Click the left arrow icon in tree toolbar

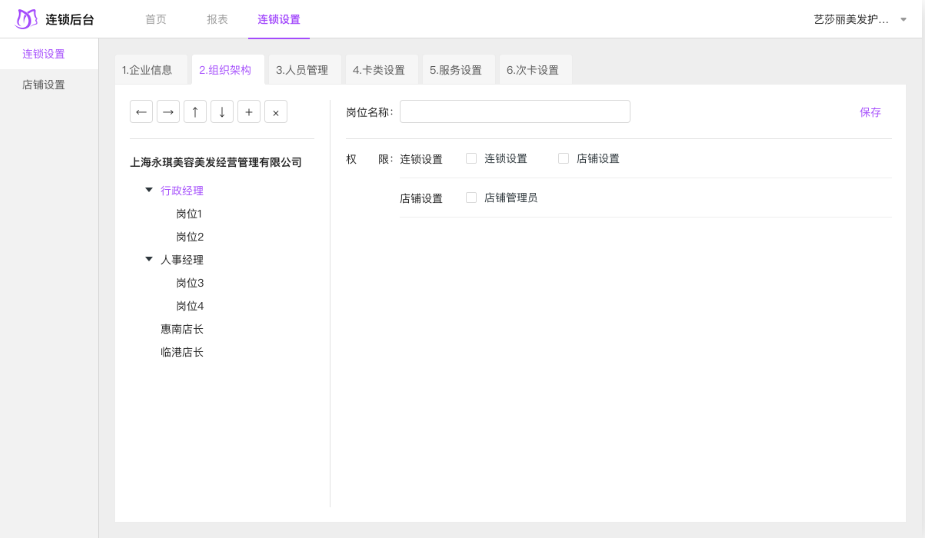coord(142,112)
